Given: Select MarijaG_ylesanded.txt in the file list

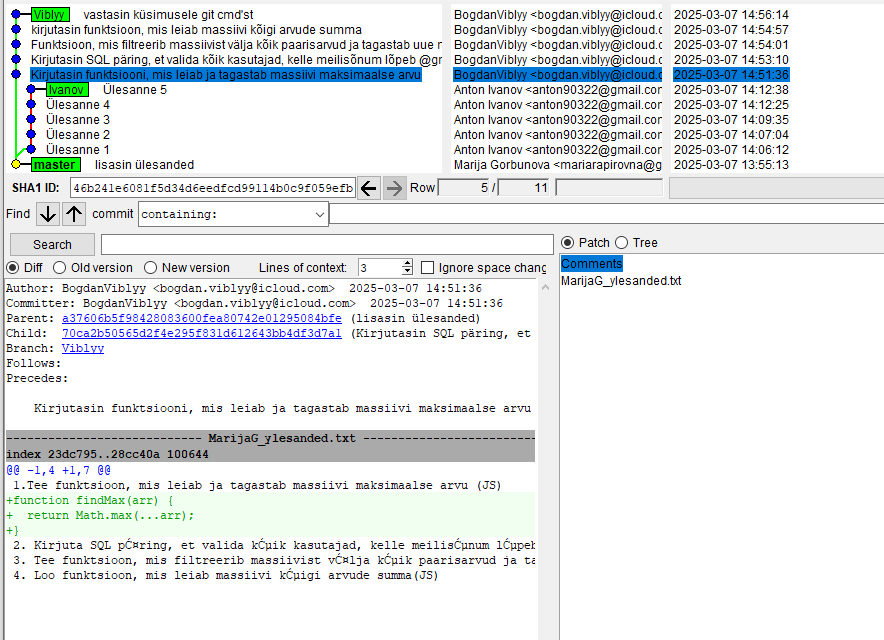Looking at the screenshot, I should (x=620, y=281).
